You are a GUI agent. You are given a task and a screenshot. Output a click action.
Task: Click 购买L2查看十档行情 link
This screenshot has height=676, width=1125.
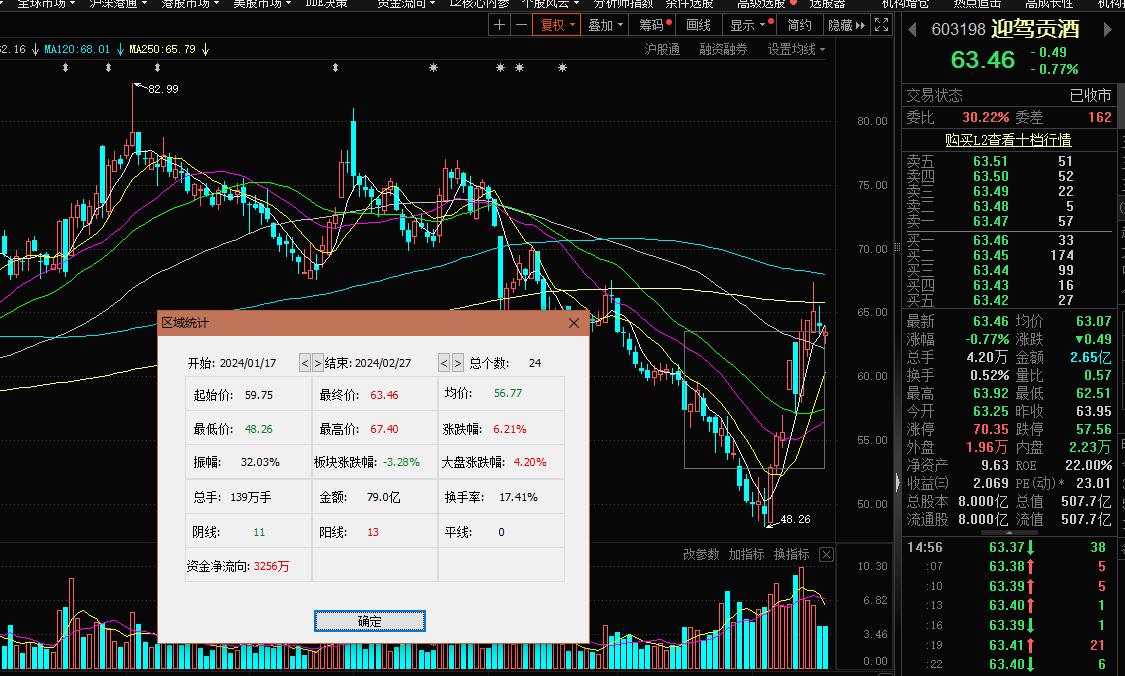point(1008,140)
